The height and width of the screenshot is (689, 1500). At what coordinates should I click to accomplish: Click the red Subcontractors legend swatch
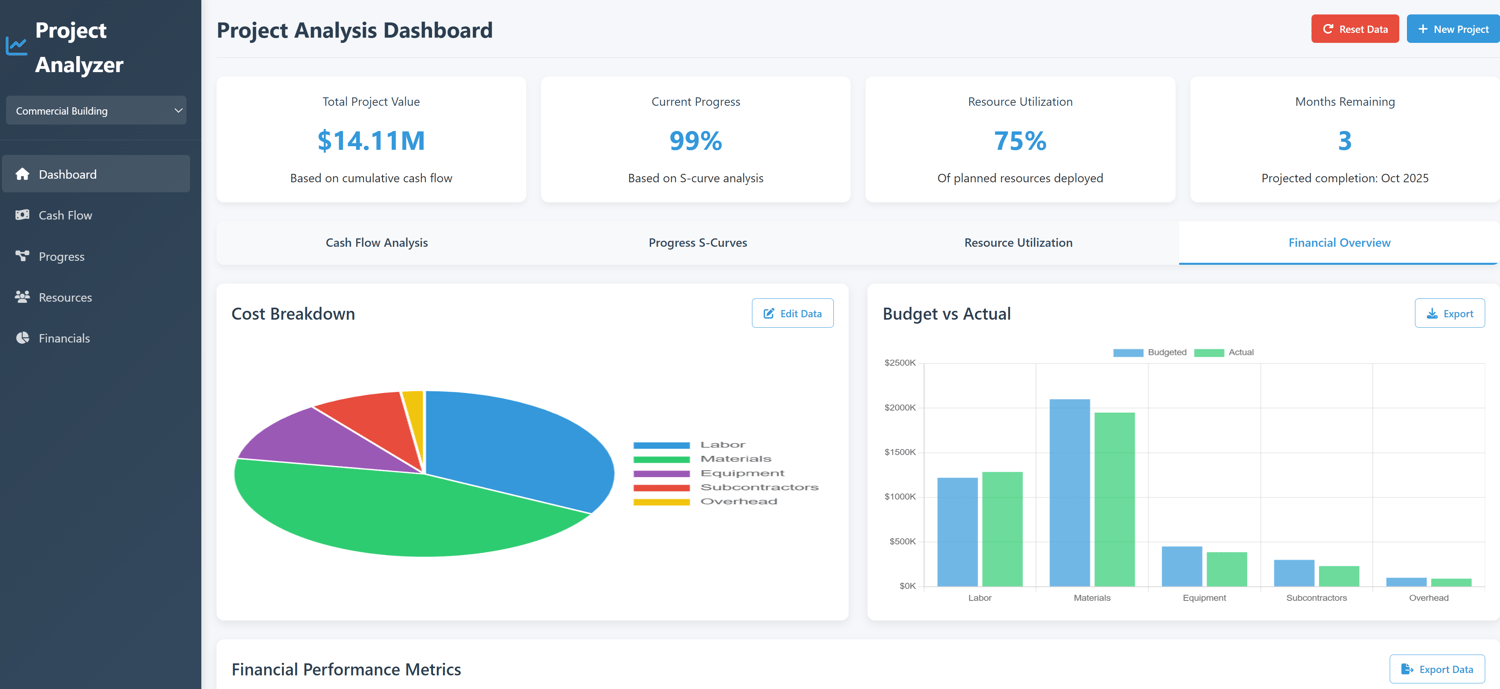(662, 487)
